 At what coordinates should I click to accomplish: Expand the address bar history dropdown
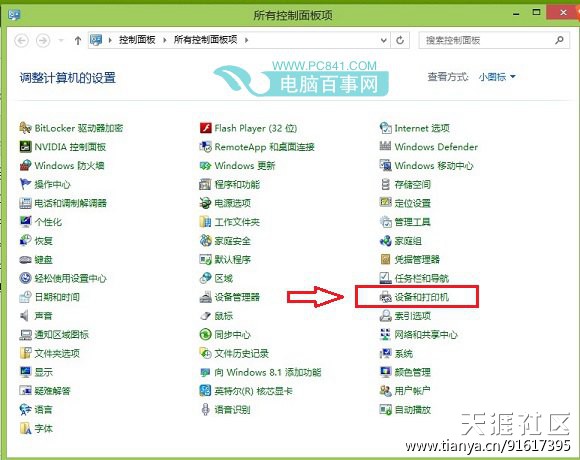[x=384, y=40]
